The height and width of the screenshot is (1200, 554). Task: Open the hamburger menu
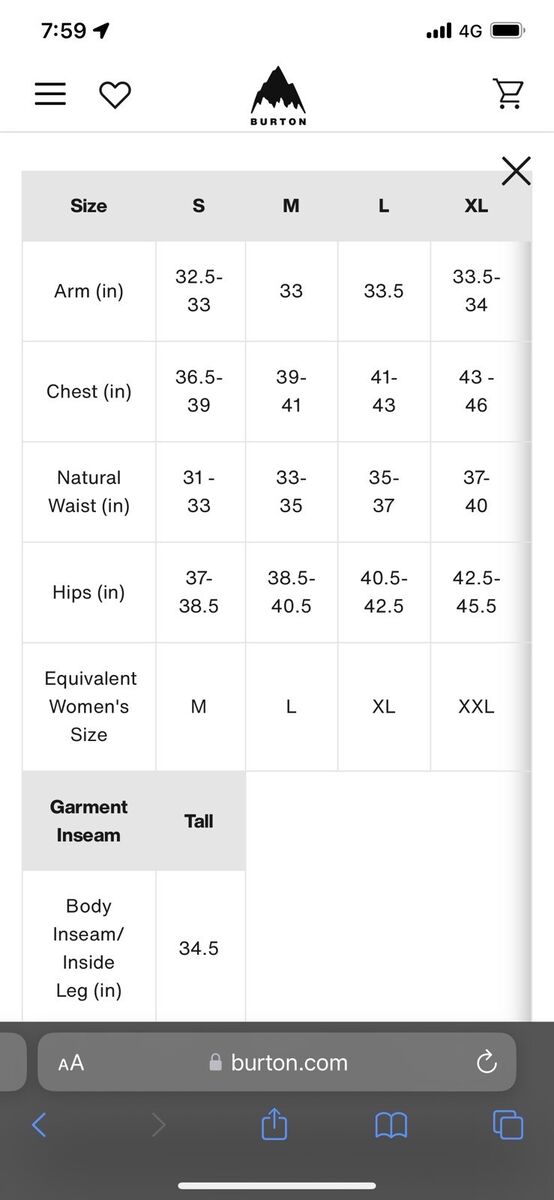[x=50, y=94]
